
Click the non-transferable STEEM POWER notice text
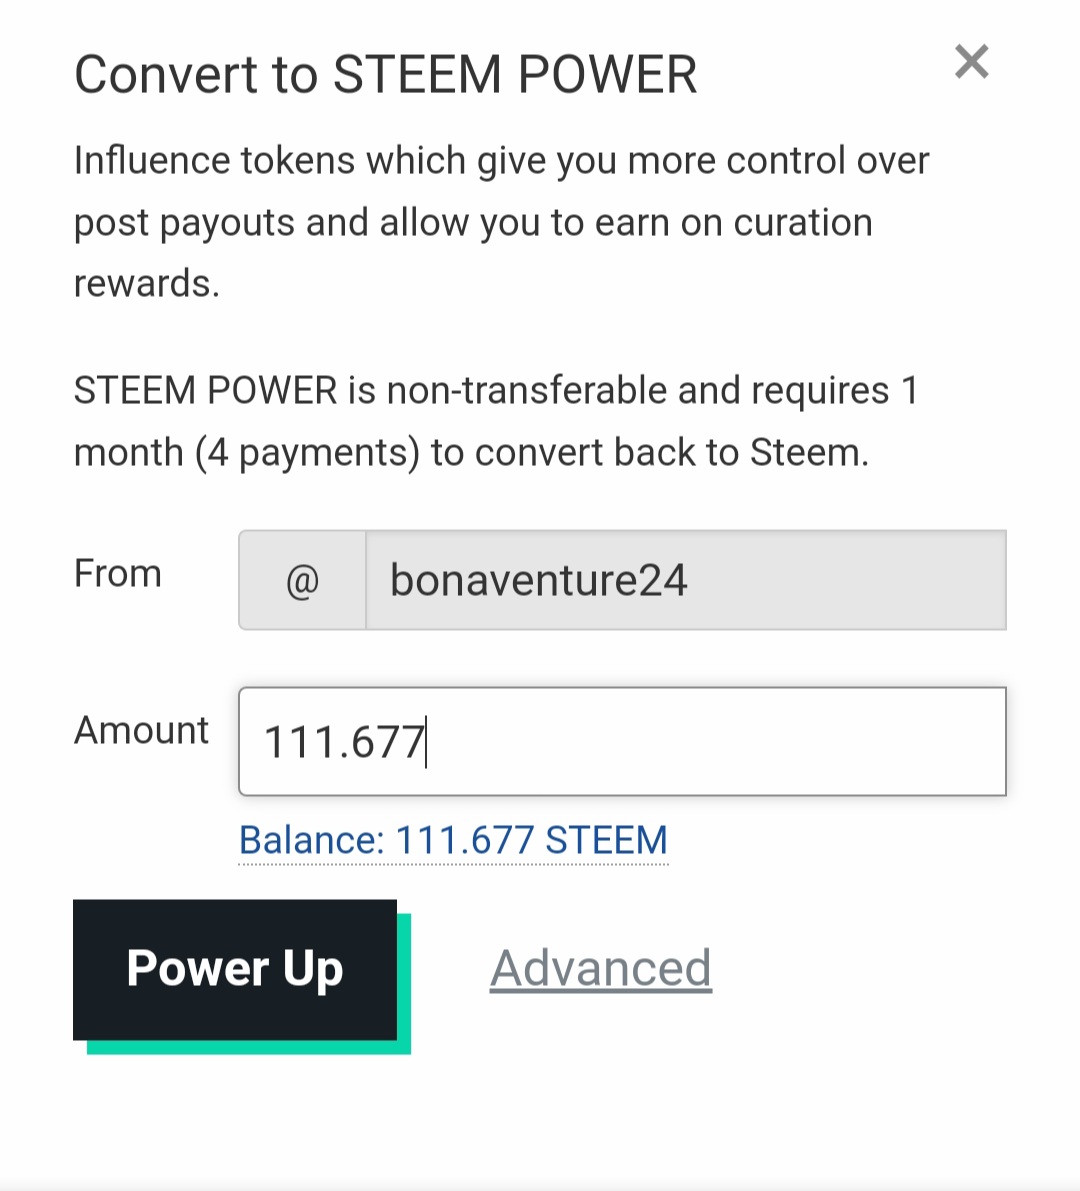pos(496,422)
